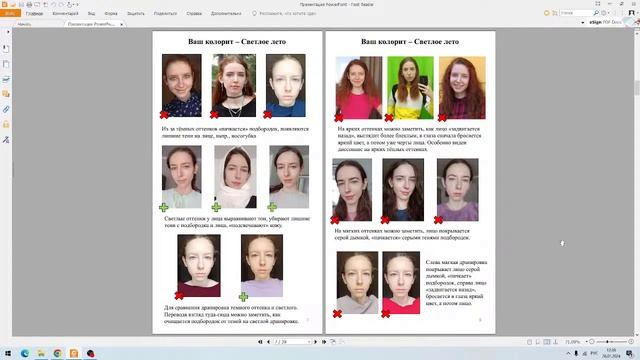Click the page number input field

(289, 342)
